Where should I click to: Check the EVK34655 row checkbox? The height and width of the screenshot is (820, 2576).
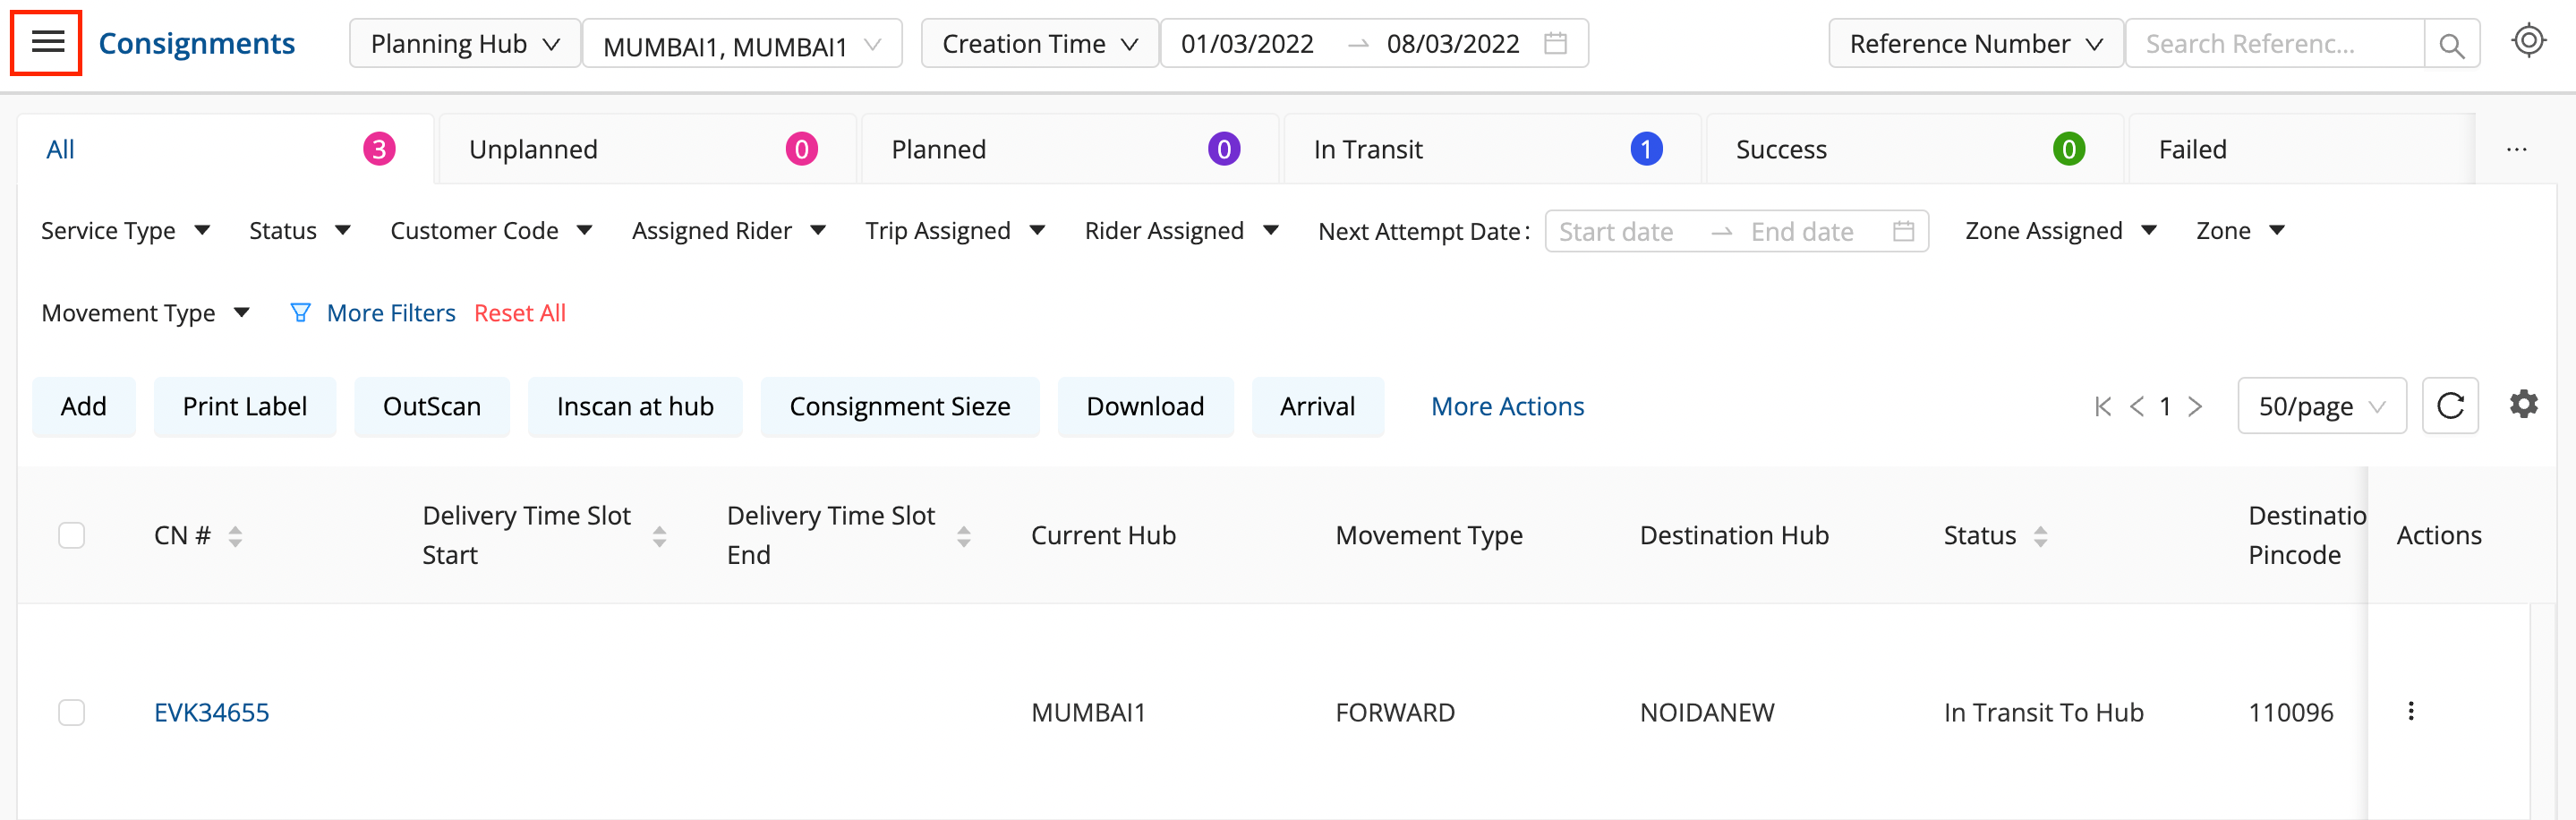tap(72, 712)
